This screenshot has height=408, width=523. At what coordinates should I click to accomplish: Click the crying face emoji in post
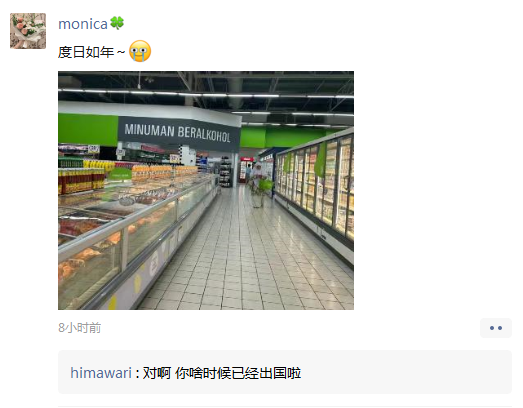(x=140, y=51)
